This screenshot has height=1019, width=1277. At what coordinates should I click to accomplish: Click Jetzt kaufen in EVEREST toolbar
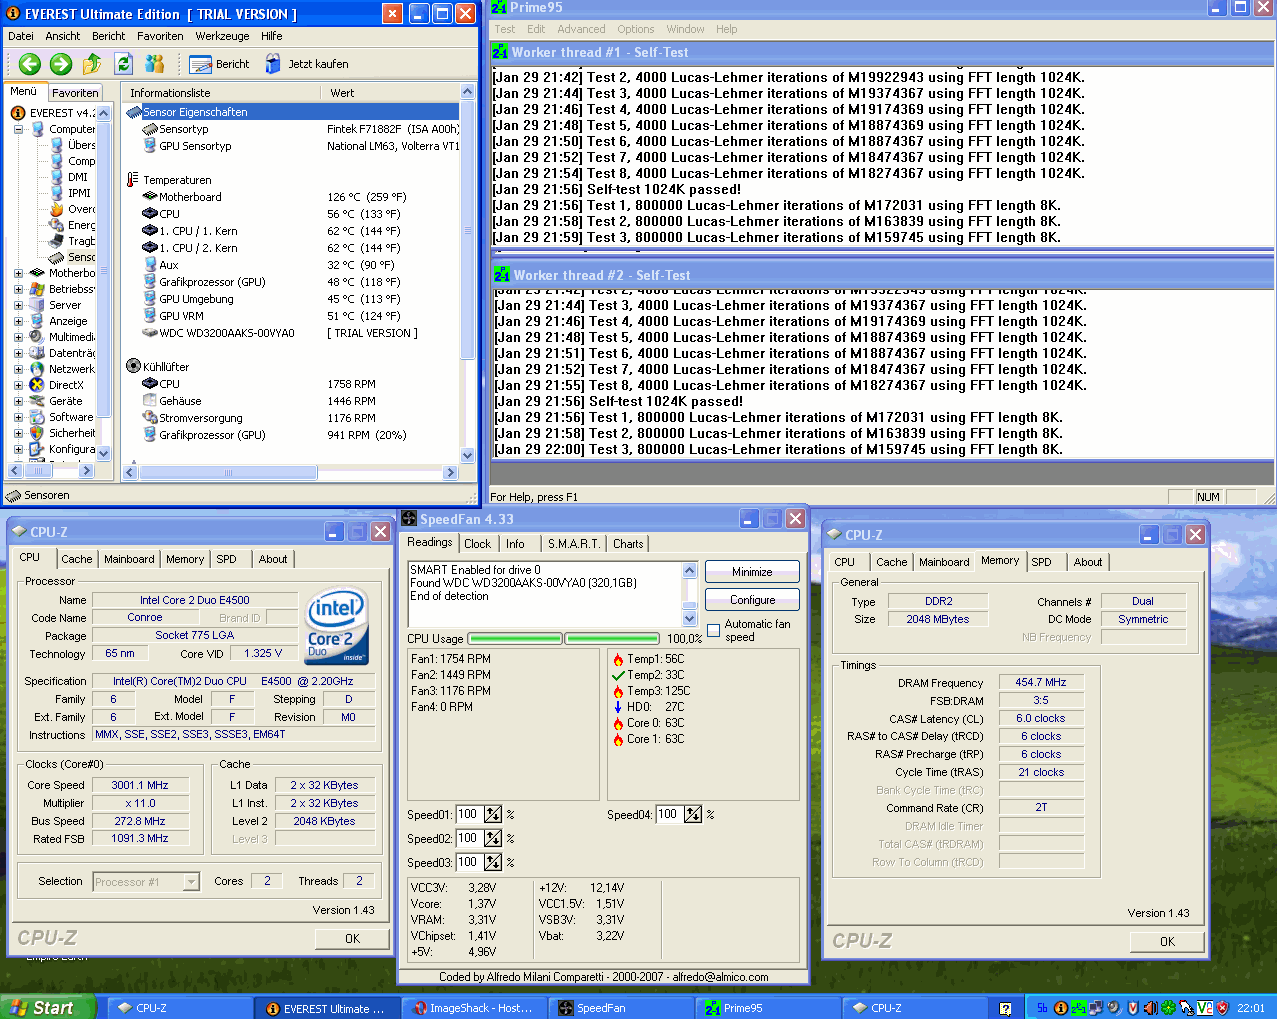(306, 64)
